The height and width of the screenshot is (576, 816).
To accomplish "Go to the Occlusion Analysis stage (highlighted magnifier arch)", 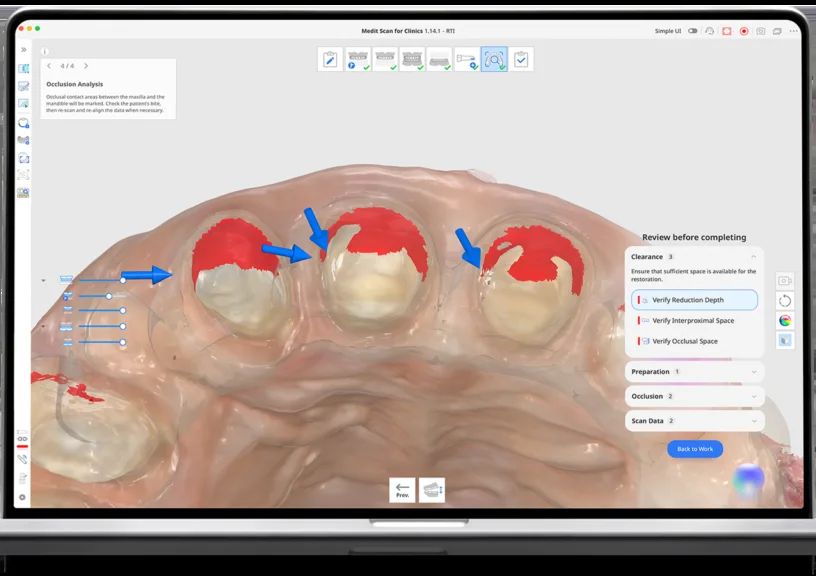I will (x=494, y=59).
